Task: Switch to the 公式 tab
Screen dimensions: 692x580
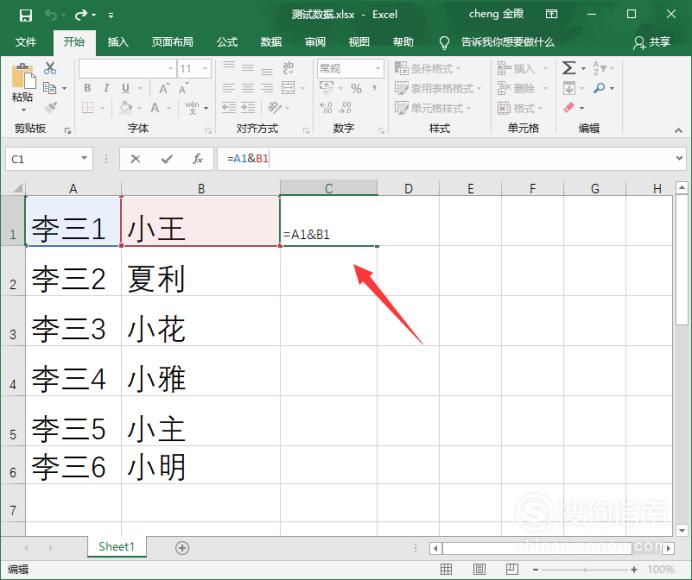Action: (x=227, y=42)
